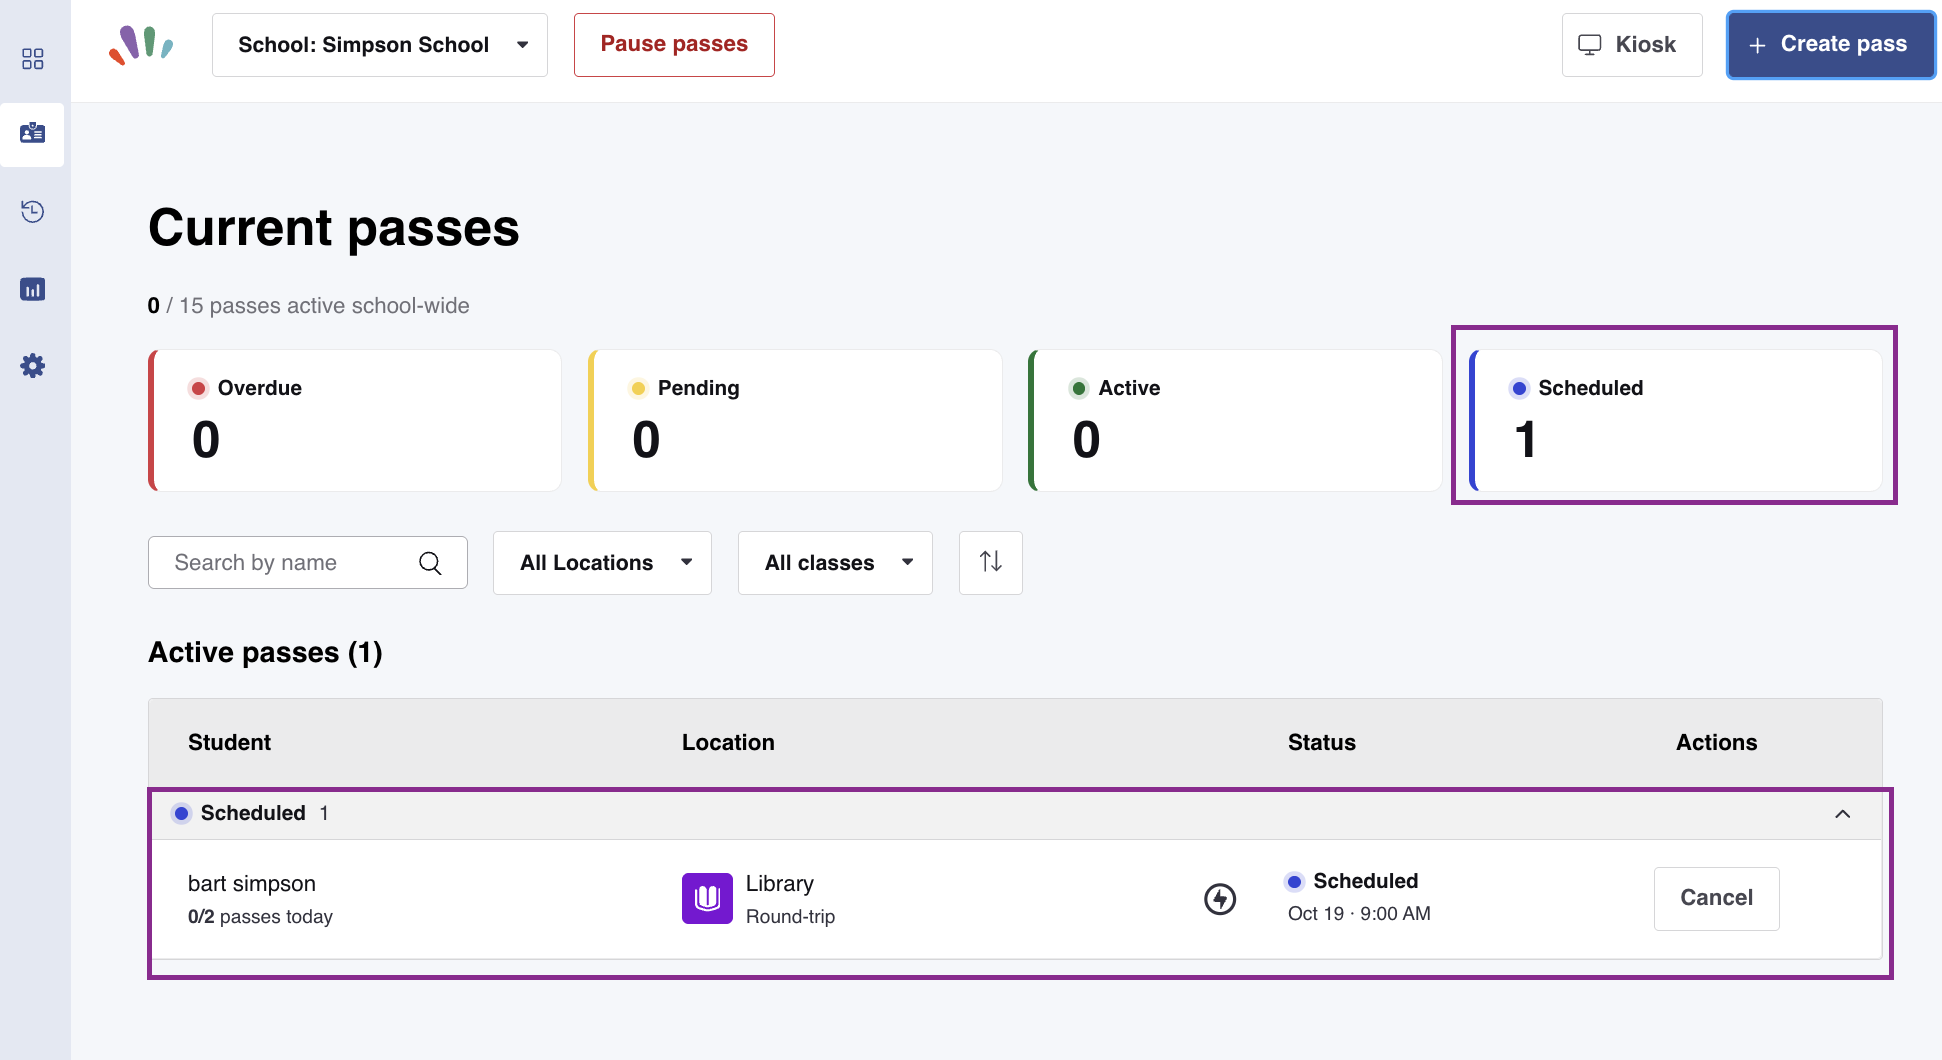The height and width of the screenshot is (1060, 1942).
Task: Open the reports chart icon in sidebar
Action: point(33,289)
